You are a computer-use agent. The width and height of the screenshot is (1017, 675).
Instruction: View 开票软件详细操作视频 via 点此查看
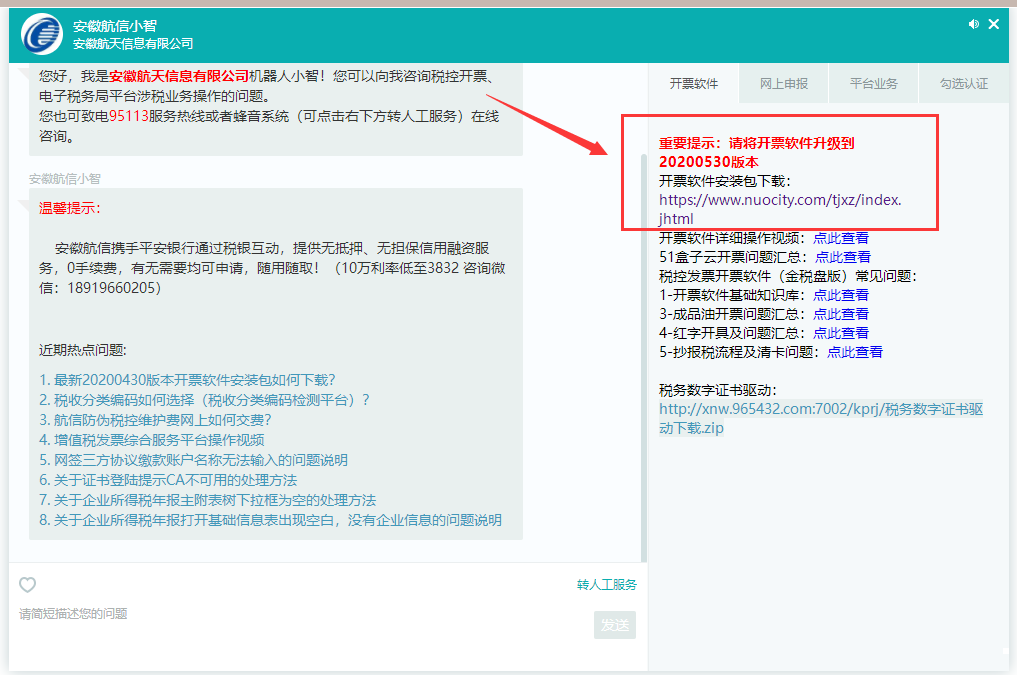841,238
